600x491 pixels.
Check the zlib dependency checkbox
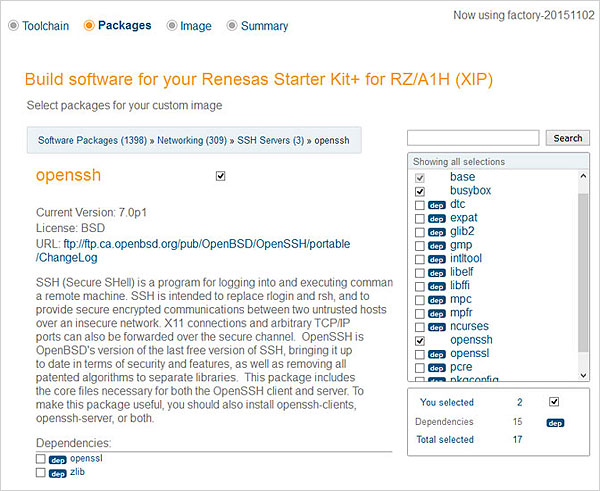[x=41, y=472]
